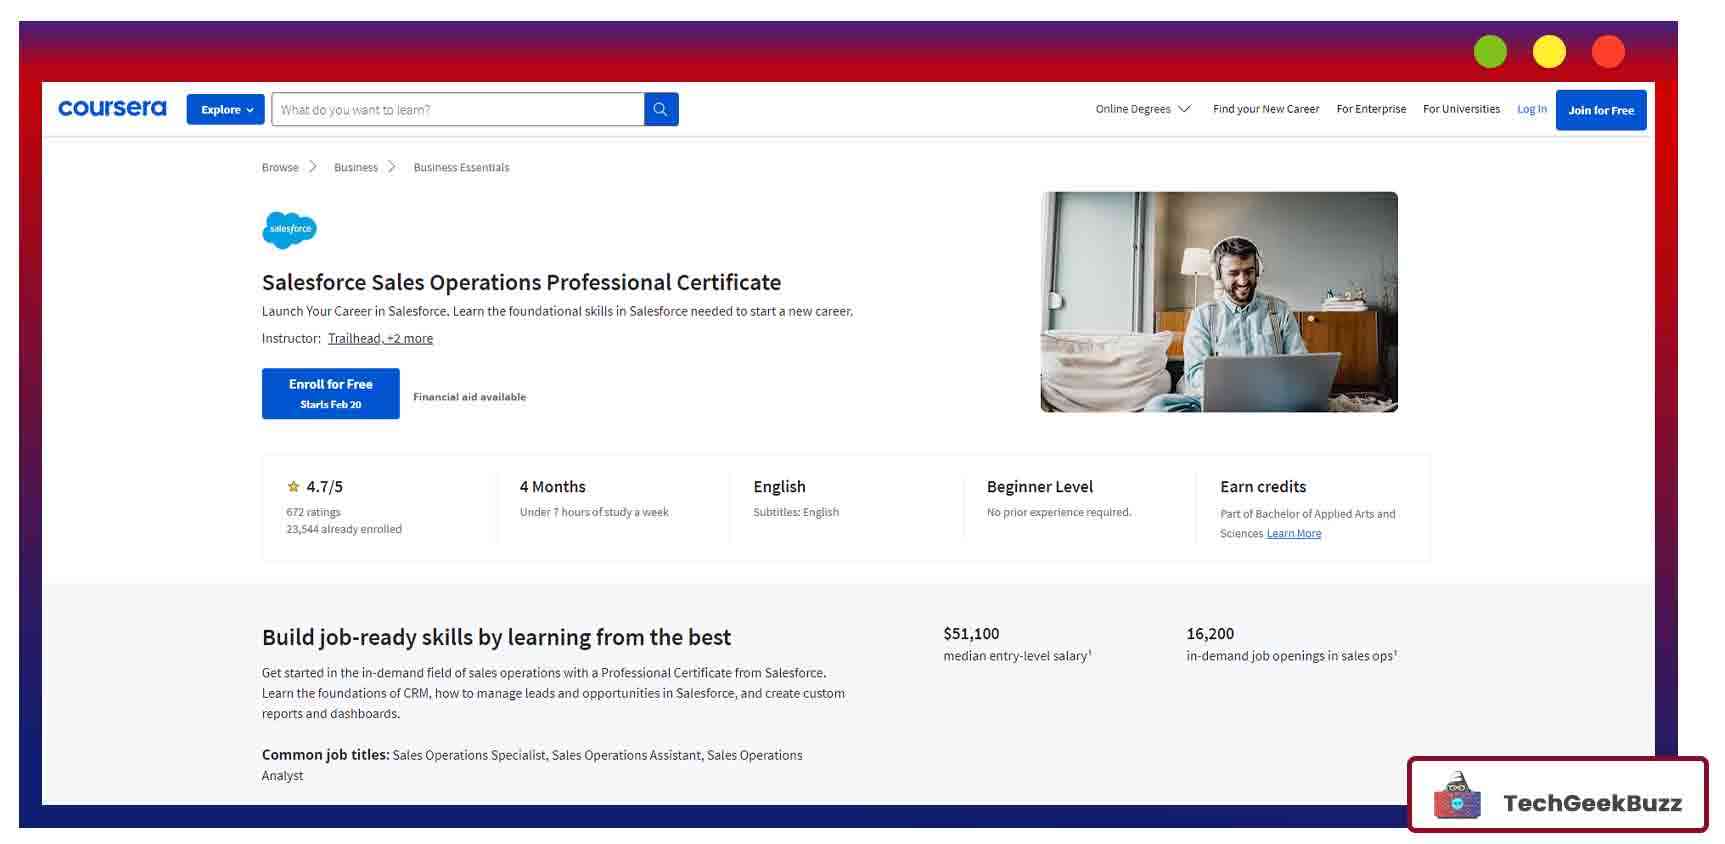Open Find your New Career menu item
The image size is (1725, 844).
click(x=1265, y=109)
